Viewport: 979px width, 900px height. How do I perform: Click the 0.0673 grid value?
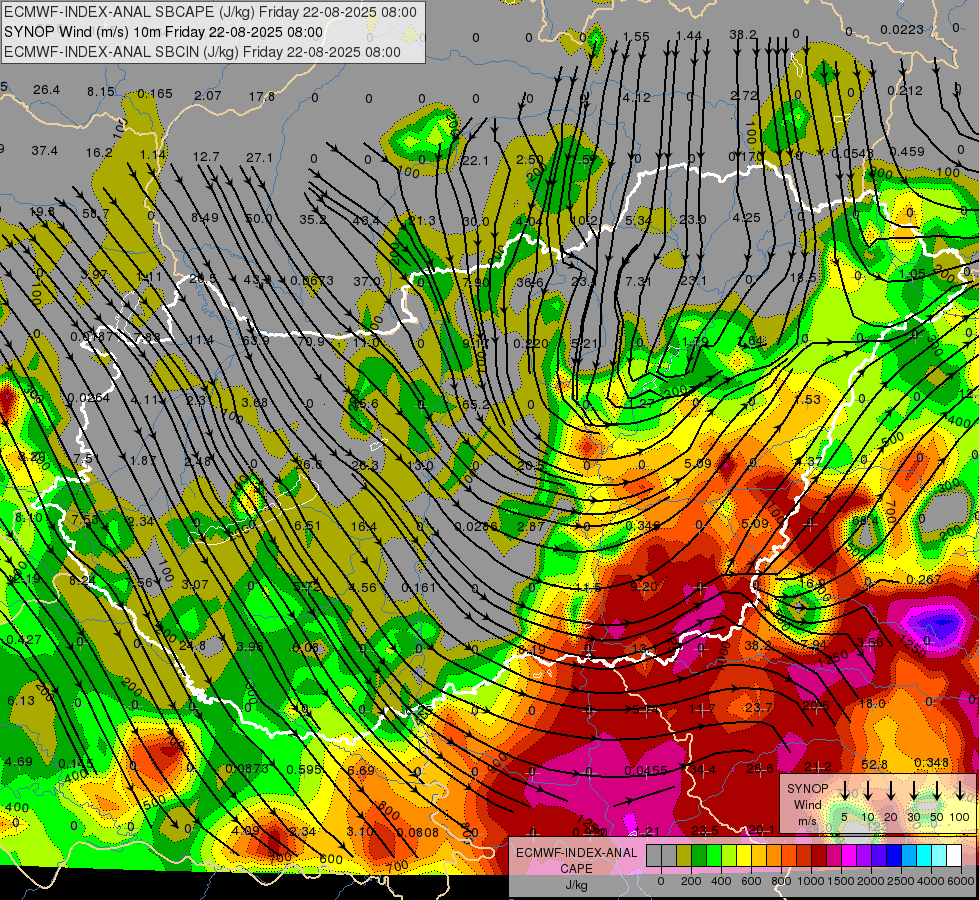[x=312, y=281]
